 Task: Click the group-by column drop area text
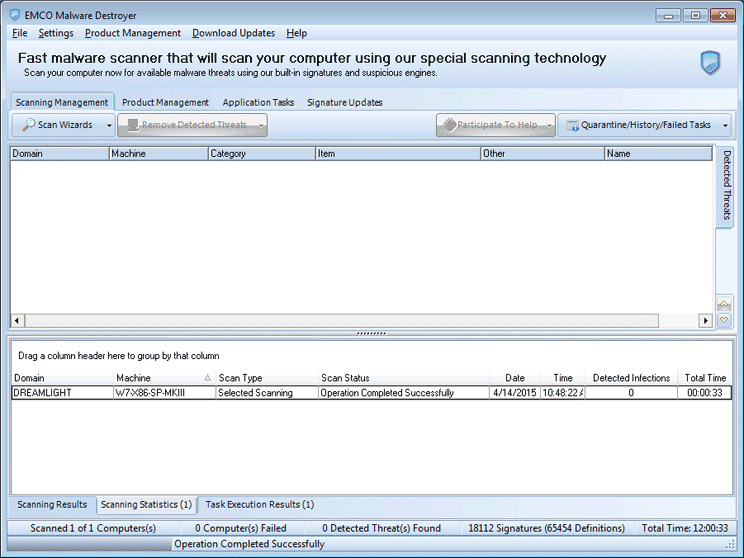[x=119, y=356]
